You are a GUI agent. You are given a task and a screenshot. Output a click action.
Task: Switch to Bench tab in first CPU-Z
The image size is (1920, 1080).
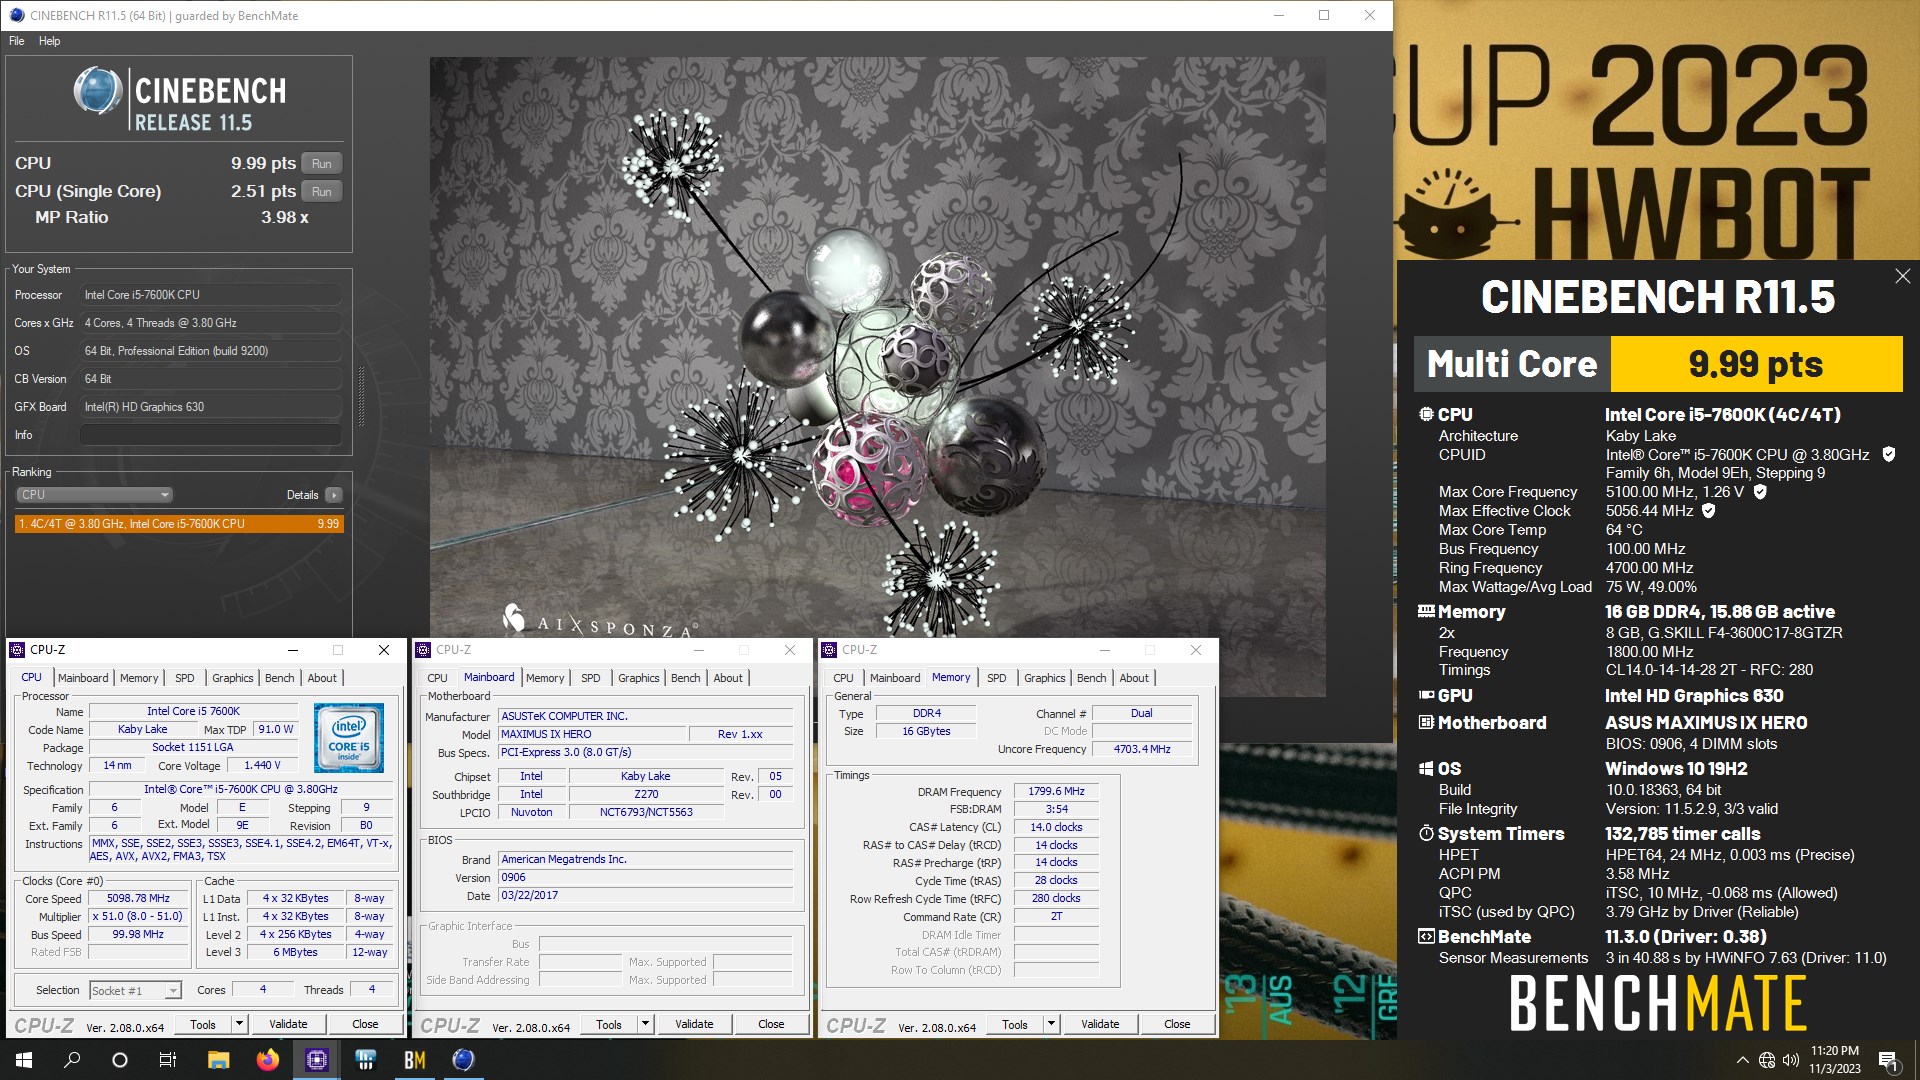(x=280, y=678)
